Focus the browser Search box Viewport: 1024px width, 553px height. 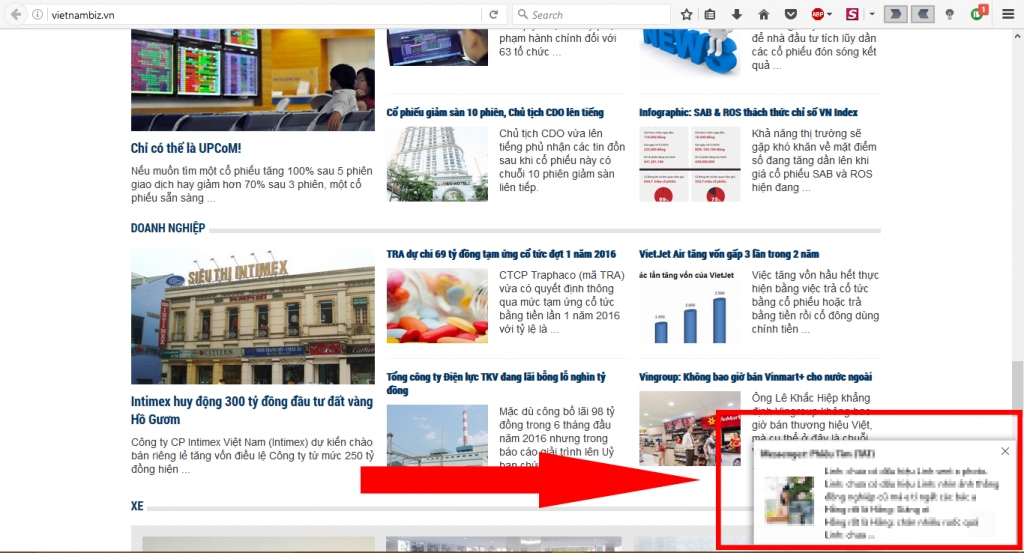click(591, 14)
